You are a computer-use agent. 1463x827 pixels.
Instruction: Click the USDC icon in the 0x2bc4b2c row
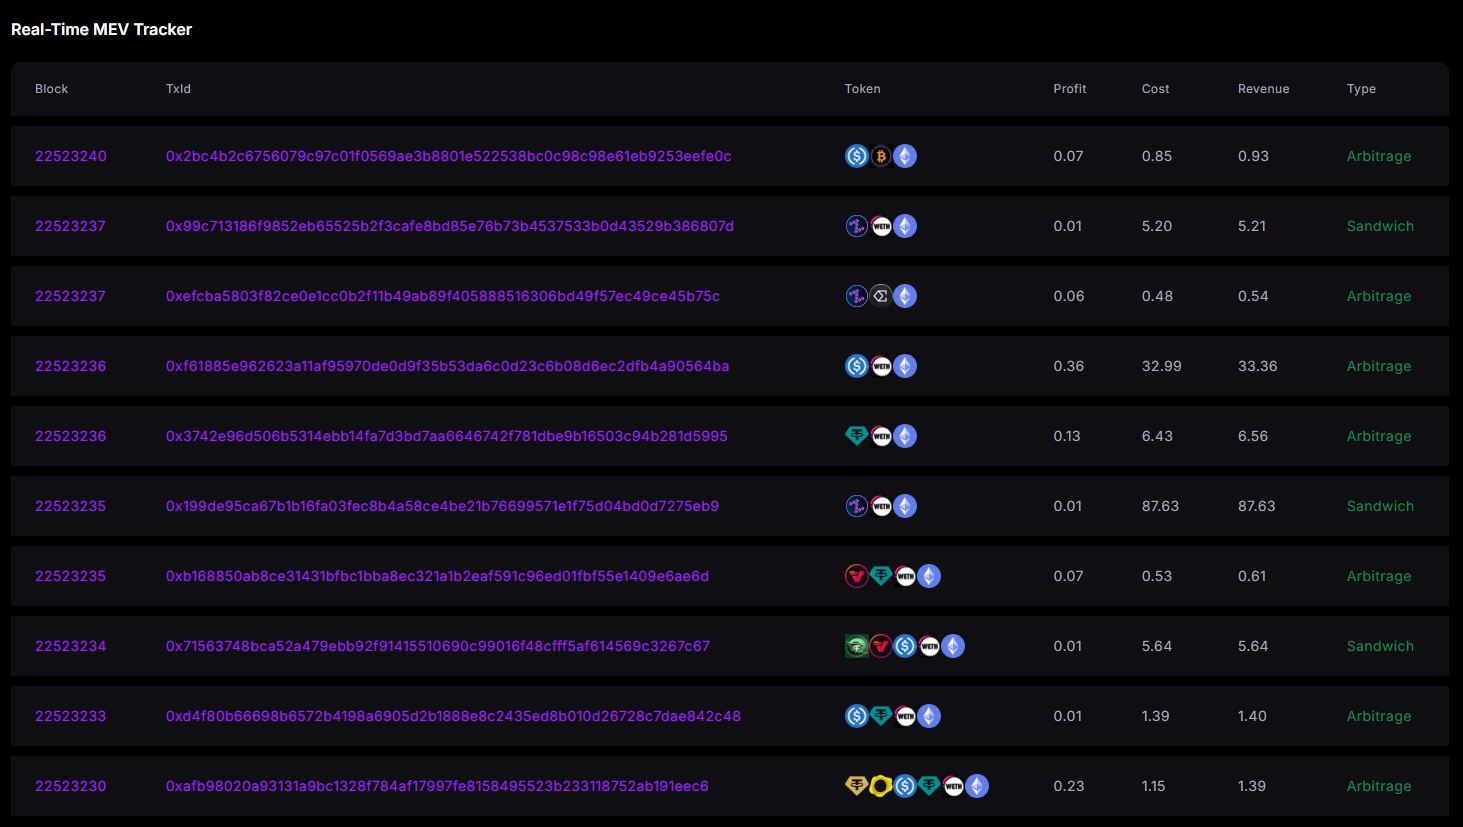pyautogui.click(x=857, y=156)
